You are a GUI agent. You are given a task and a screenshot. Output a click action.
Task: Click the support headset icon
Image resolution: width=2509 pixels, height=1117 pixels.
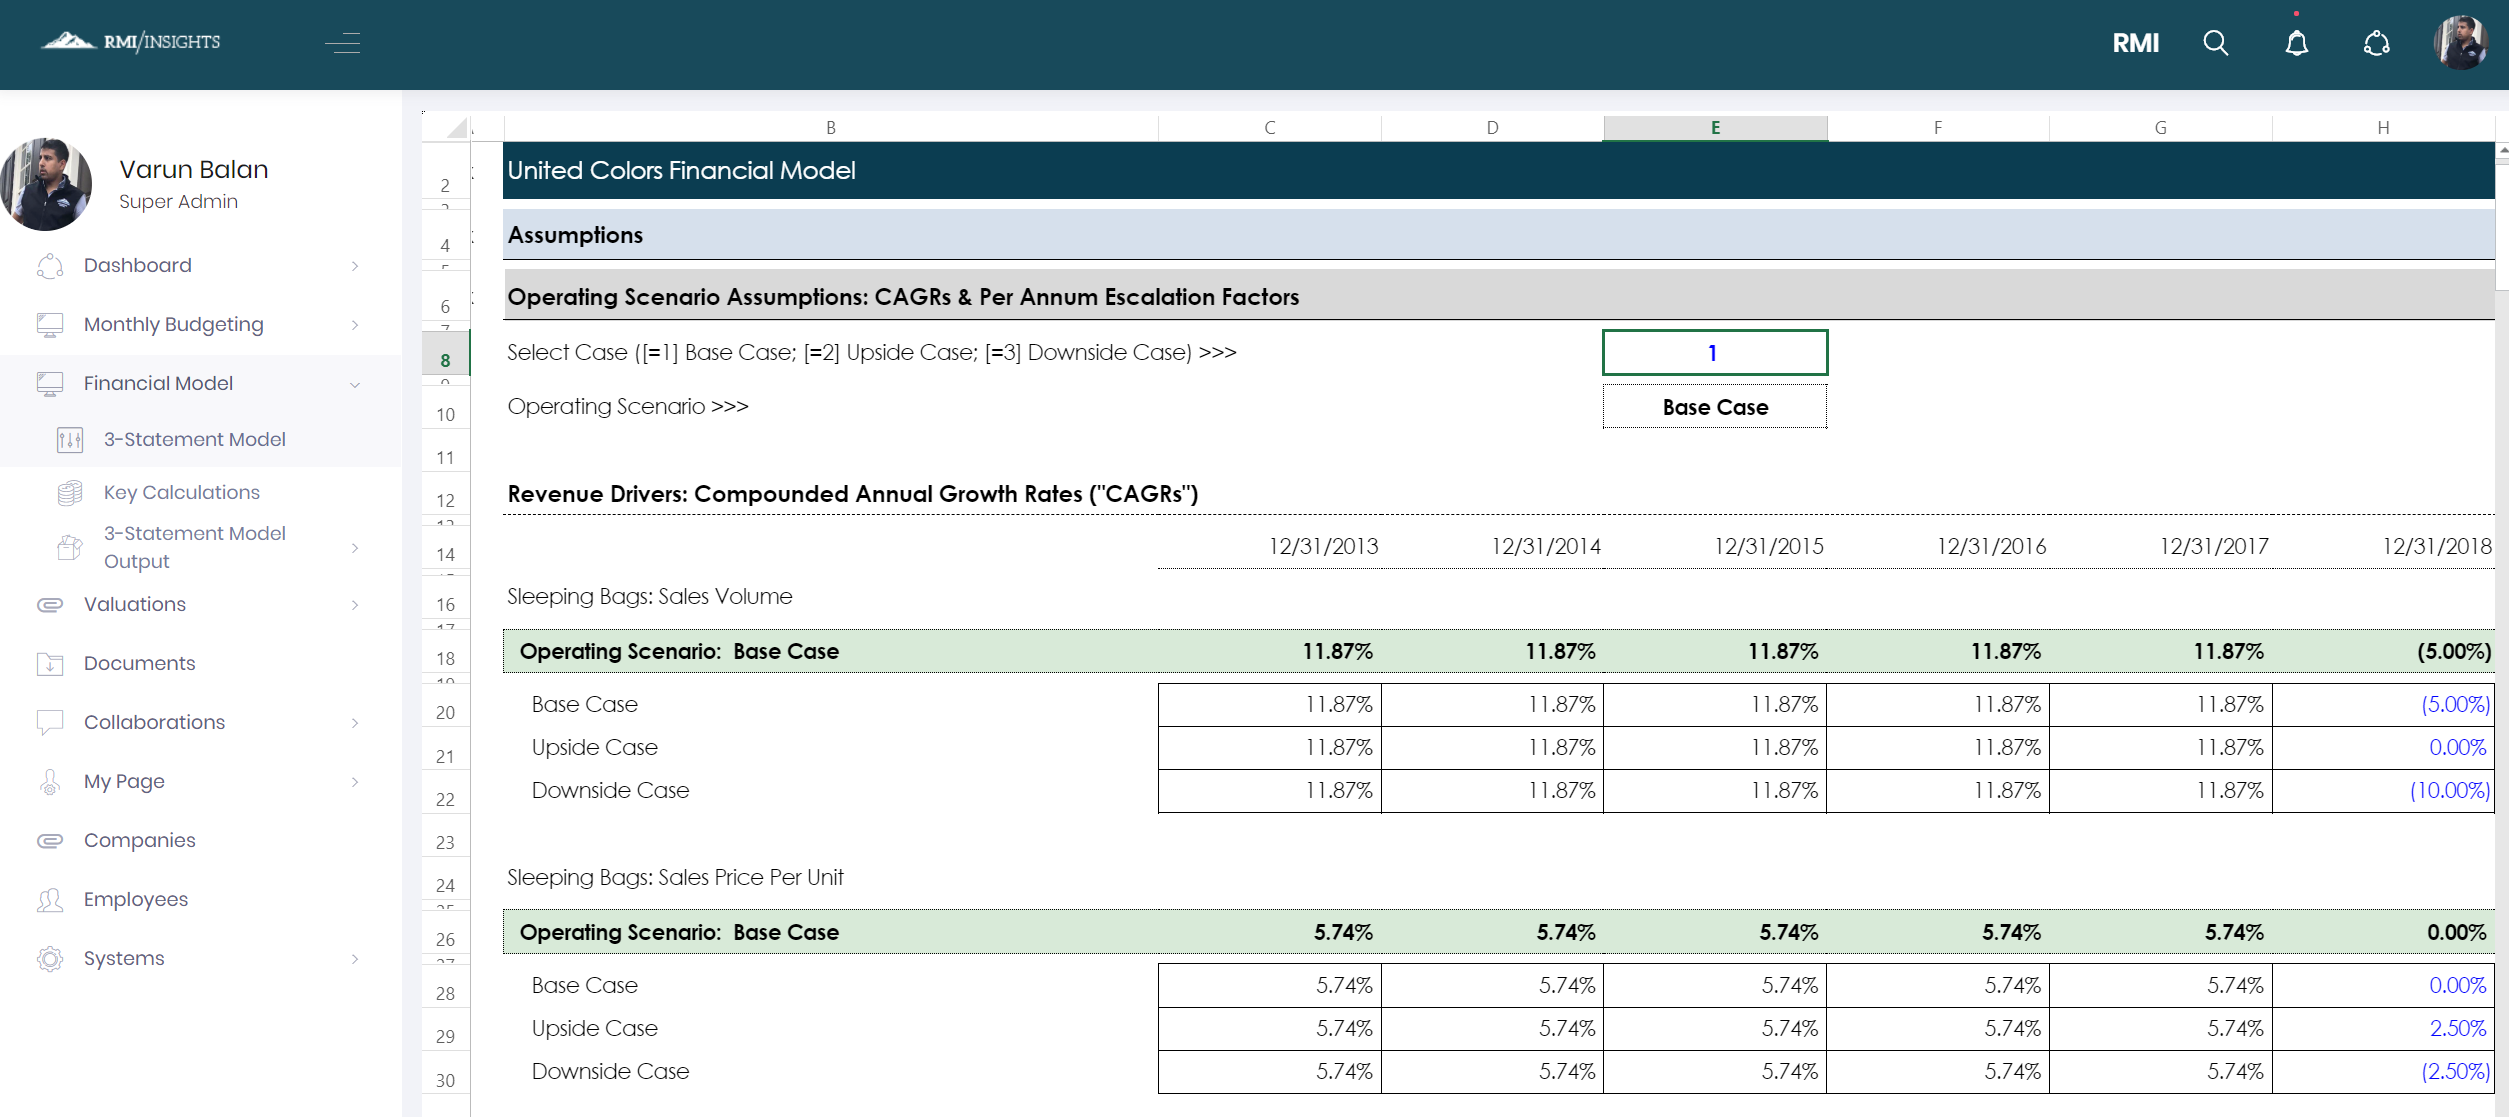tap(2376, 43)
